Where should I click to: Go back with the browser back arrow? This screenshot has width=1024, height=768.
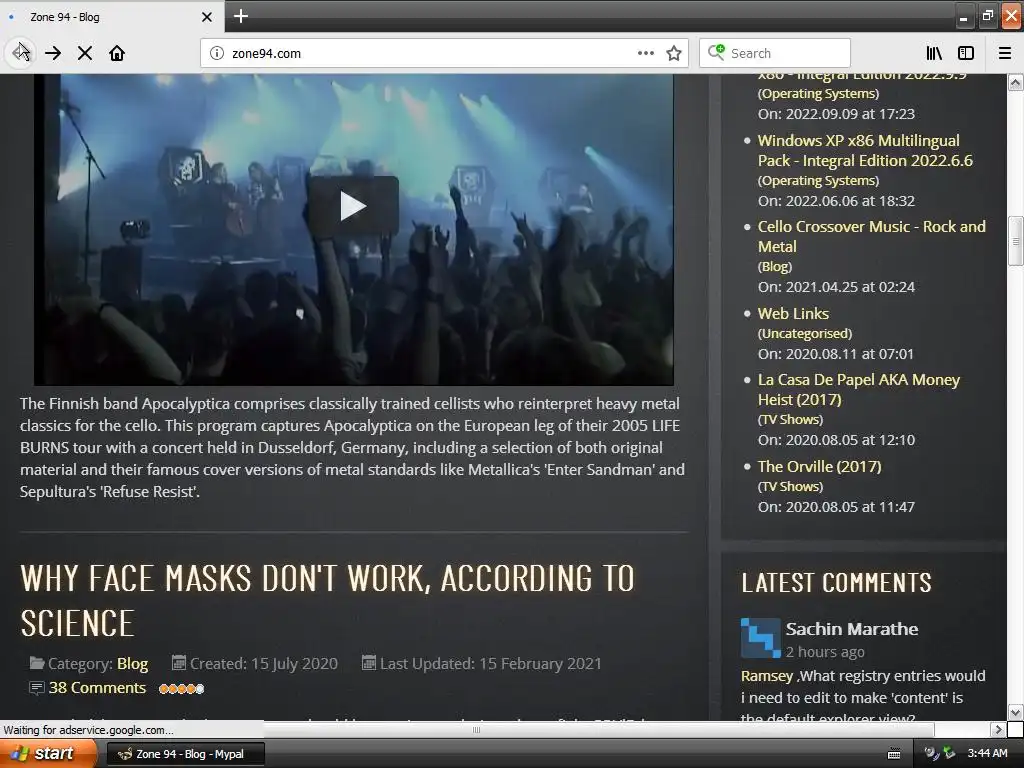pyautogui.click(x=21, y=53)
